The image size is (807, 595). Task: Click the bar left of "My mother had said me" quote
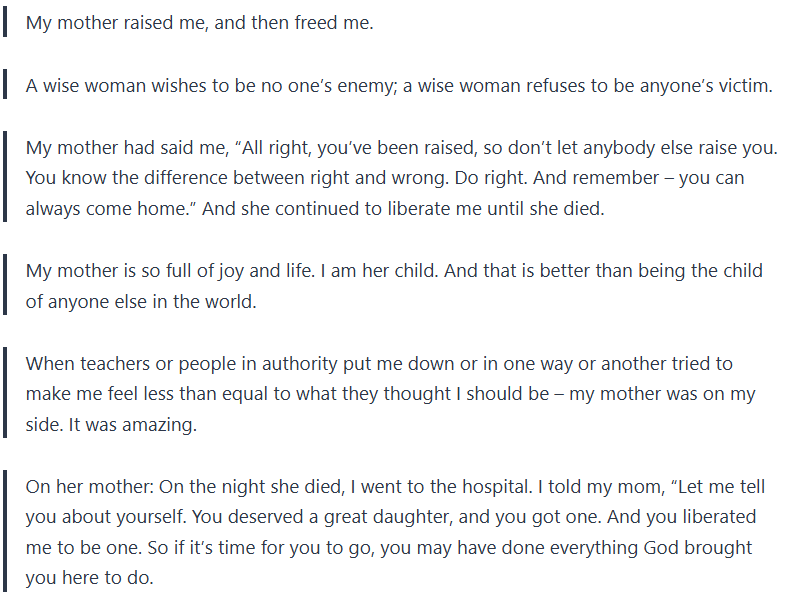[x=6, y=179]
